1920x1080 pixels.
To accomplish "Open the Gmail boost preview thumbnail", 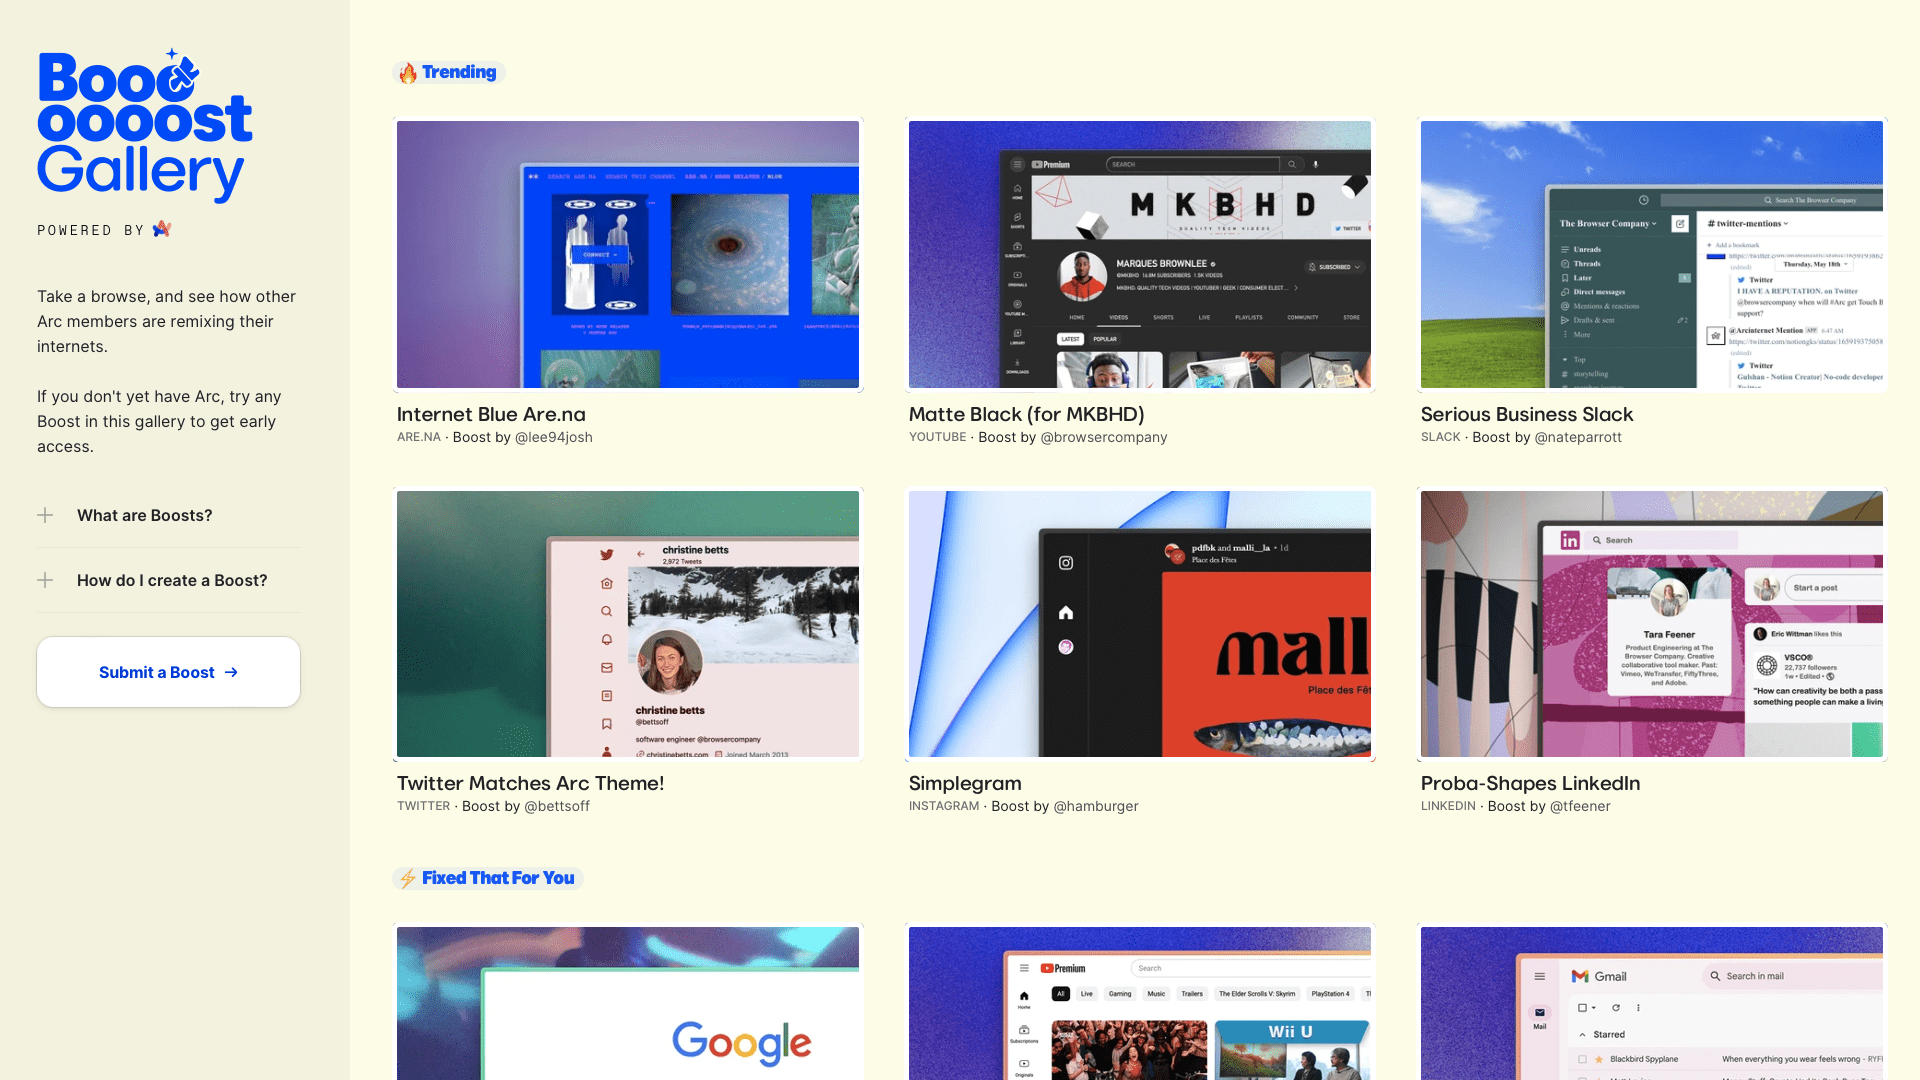I will click(x=1652, y=1003).
